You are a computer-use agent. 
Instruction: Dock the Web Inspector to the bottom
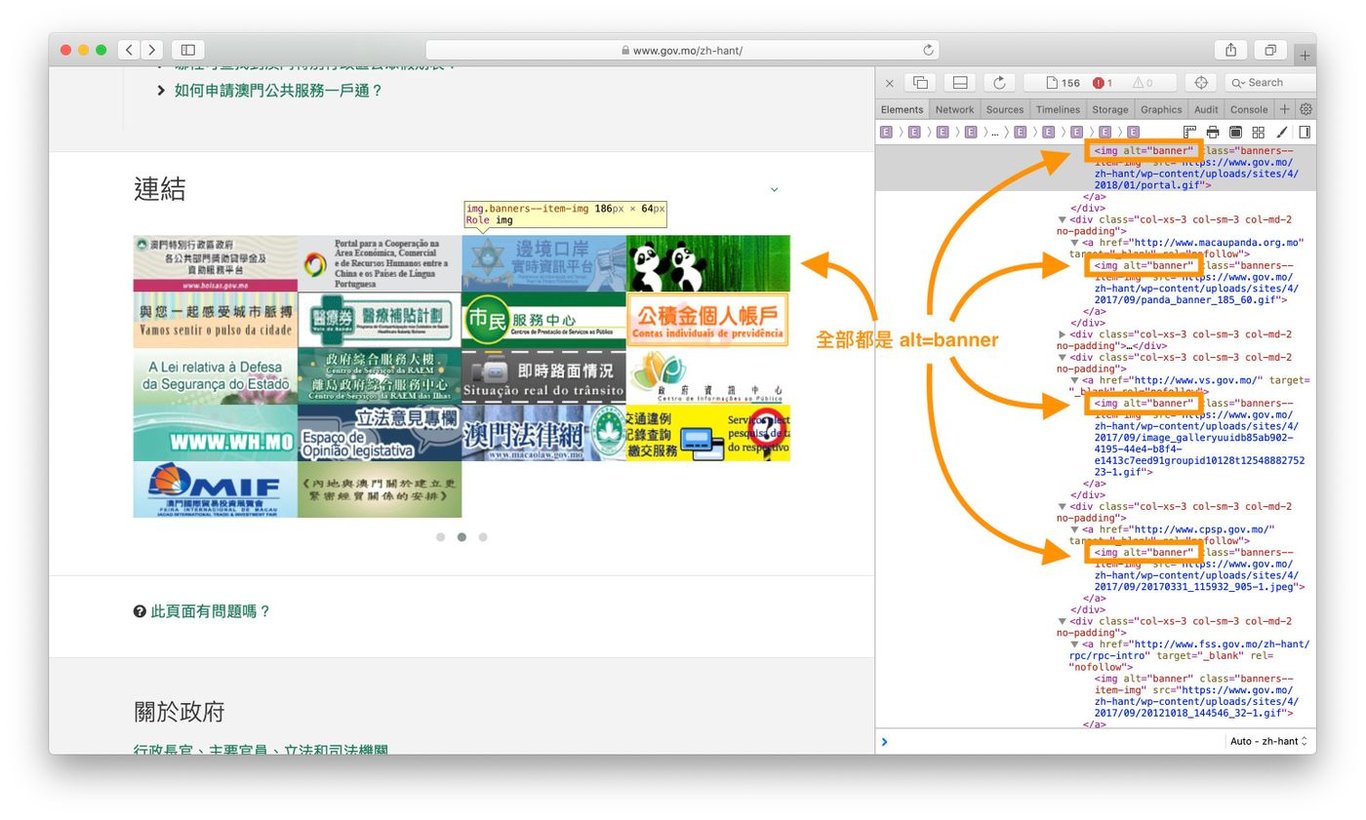click(x=959, y=83)
